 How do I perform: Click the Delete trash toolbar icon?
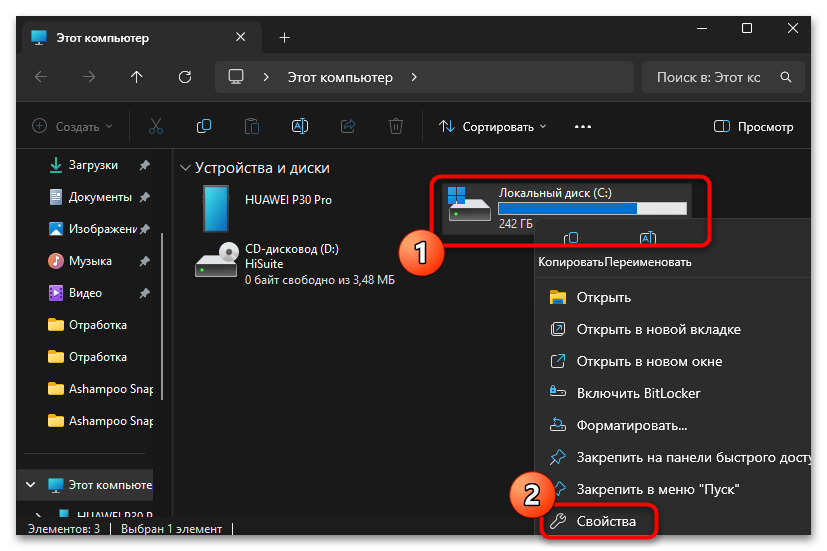click(396, 127)
